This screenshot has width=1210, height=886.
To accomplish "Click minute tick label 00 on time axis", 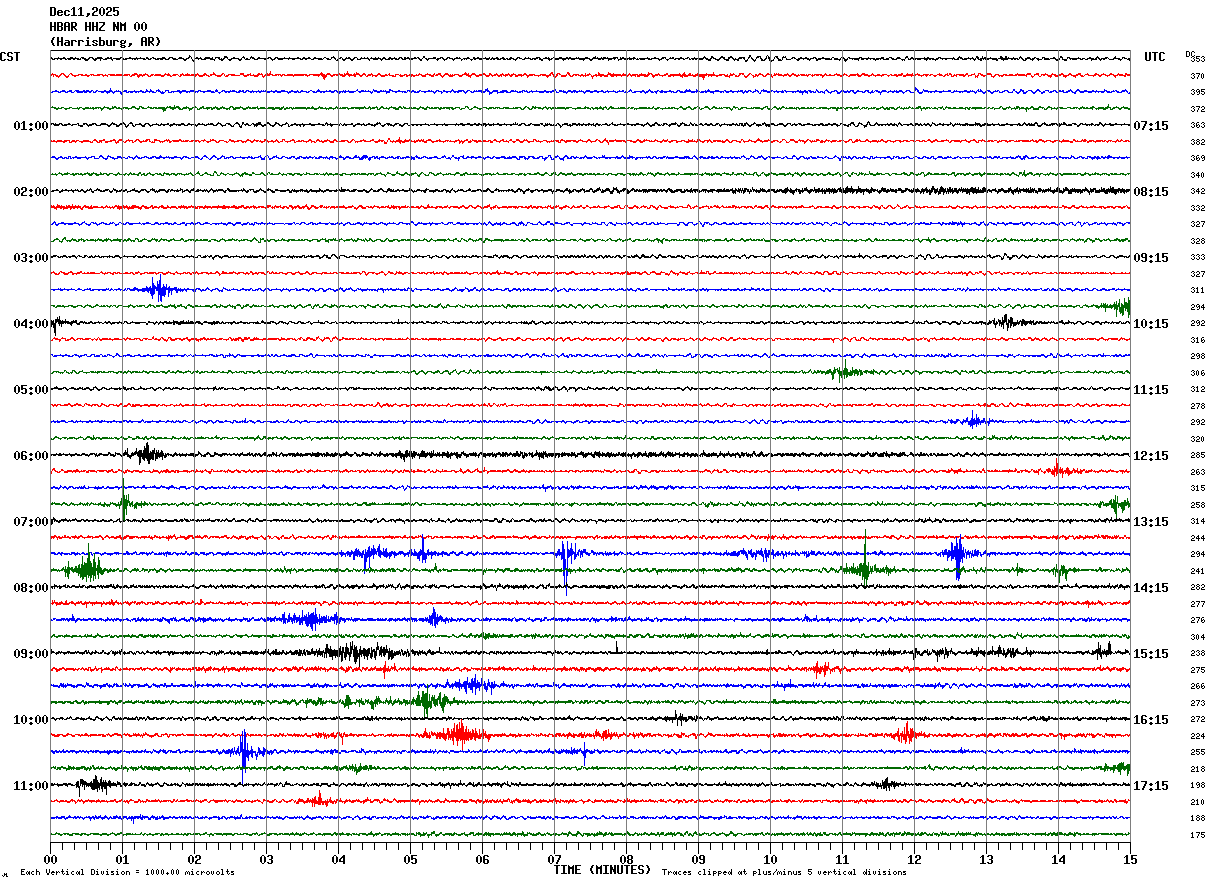I will pyautogui.click(x=50, y=860).
